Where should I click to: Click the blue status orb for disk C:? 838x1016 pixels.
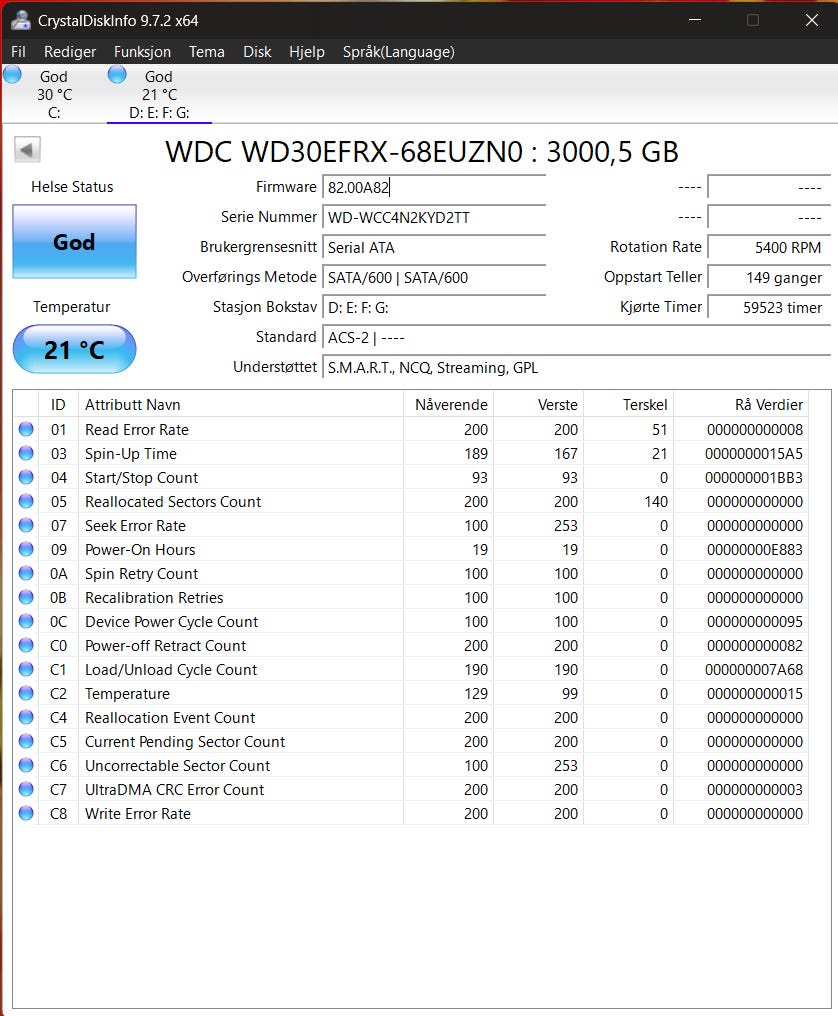click(12, 75)
